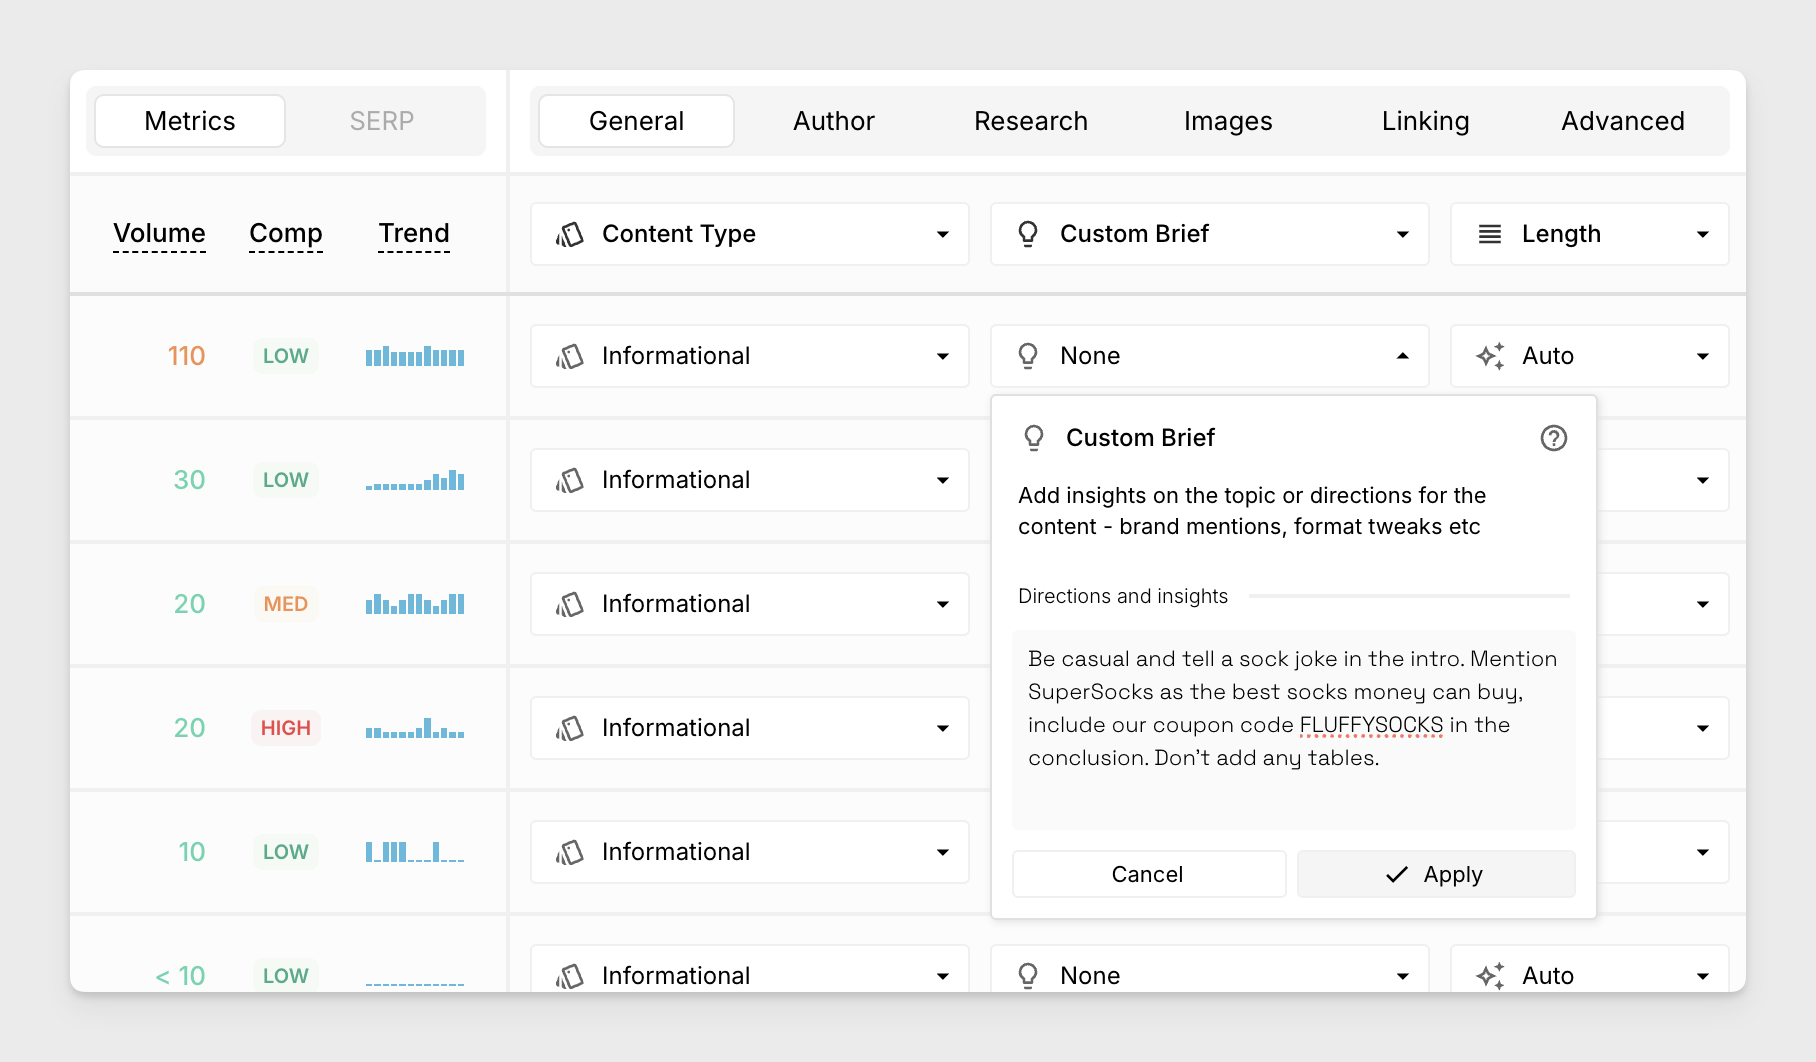Viewport: 1816px width, 1062px height.
Task: Apply the custom brief
Action: pyautogui.click(x=1436, y=874)
